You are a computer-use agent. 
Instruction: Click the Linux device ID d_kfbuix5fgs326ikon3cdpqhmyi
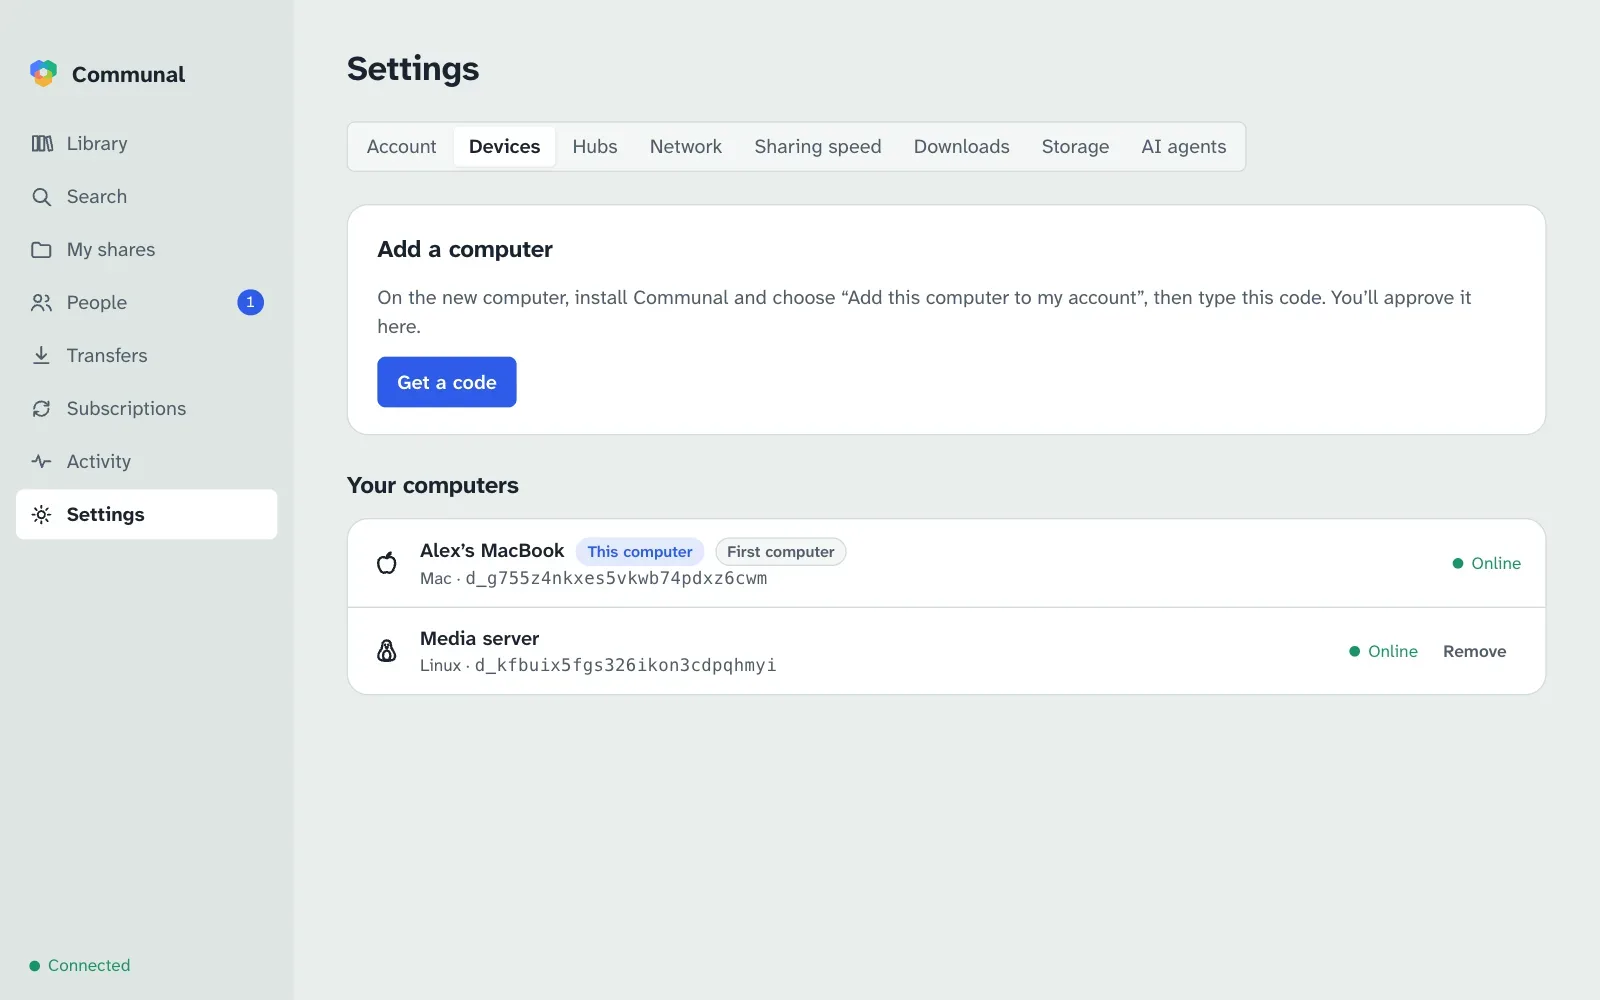[x=625, y=665]
